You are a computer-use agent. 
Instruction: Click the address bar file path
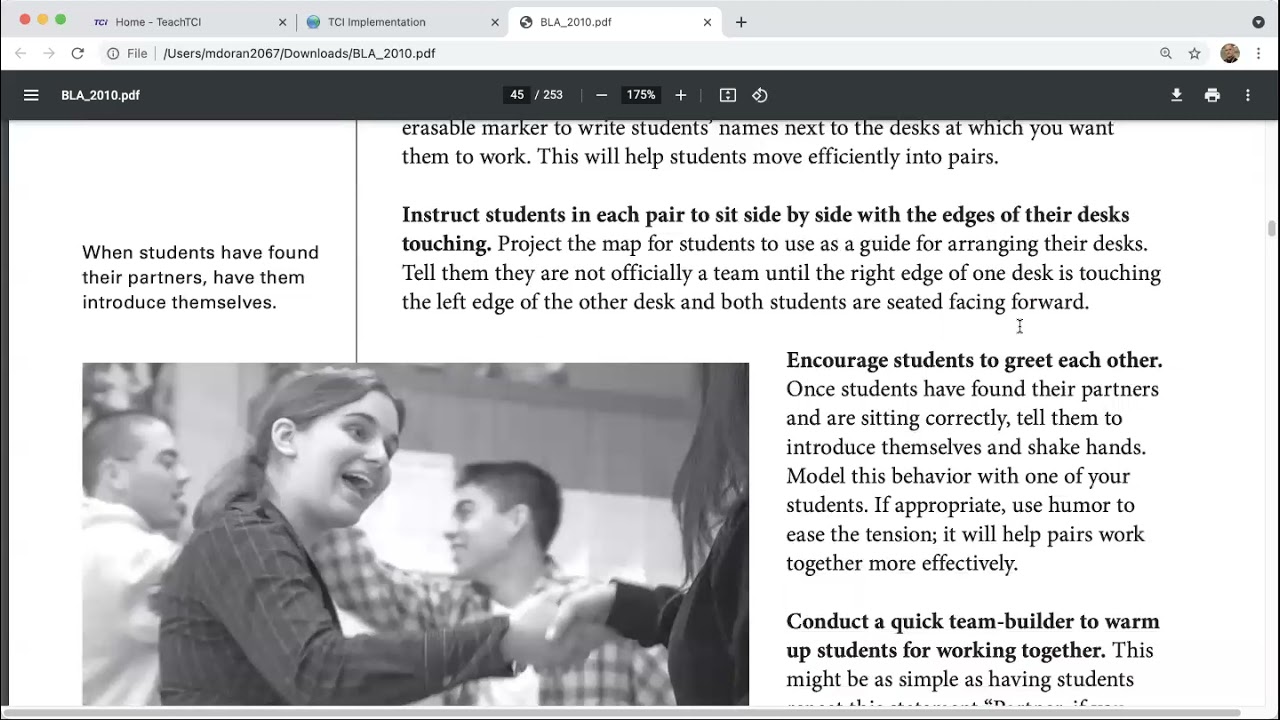pyautogui.click(x=299, y=53)
